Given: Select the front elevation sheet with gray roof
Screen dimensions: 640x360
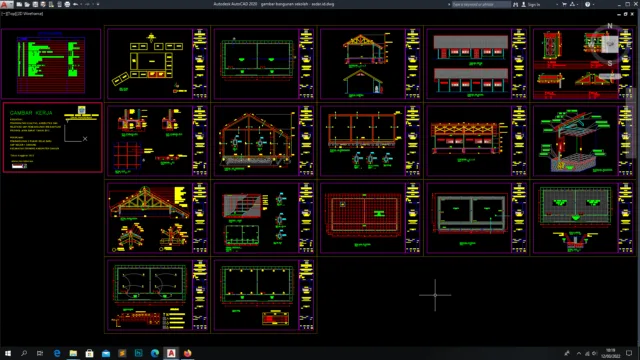Looking at the screenshot, I should pyautogui.click(x=477, y=64).
